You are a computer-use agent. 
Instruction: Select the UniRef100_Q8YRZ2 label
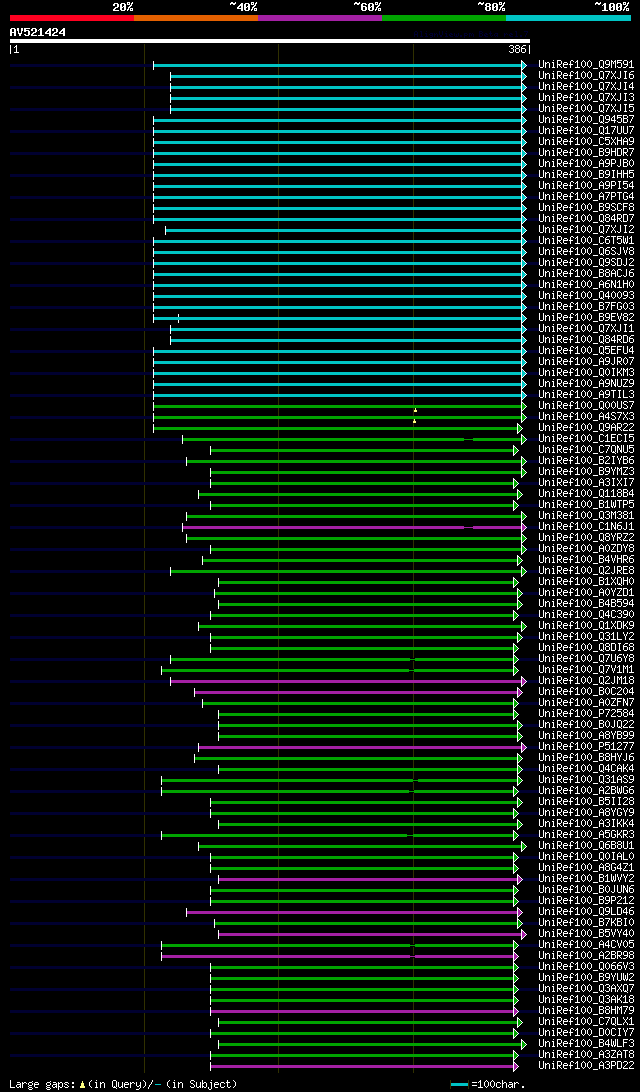point(586,538)
